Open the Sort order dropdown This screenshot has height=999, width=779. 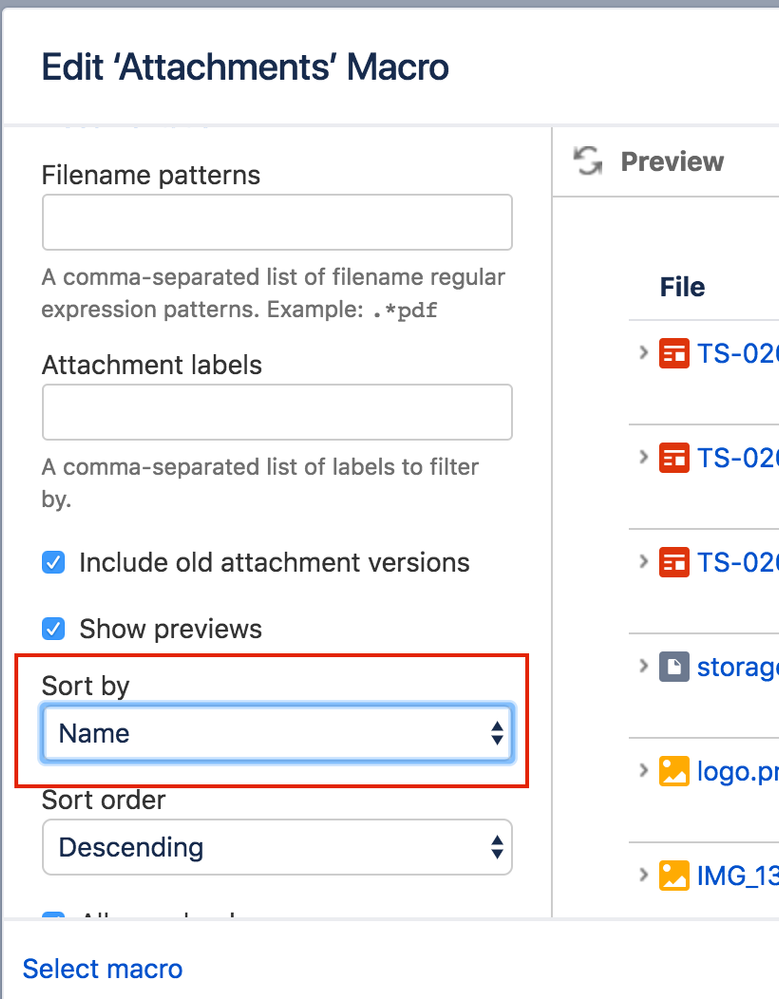click(x=277, y=848)
